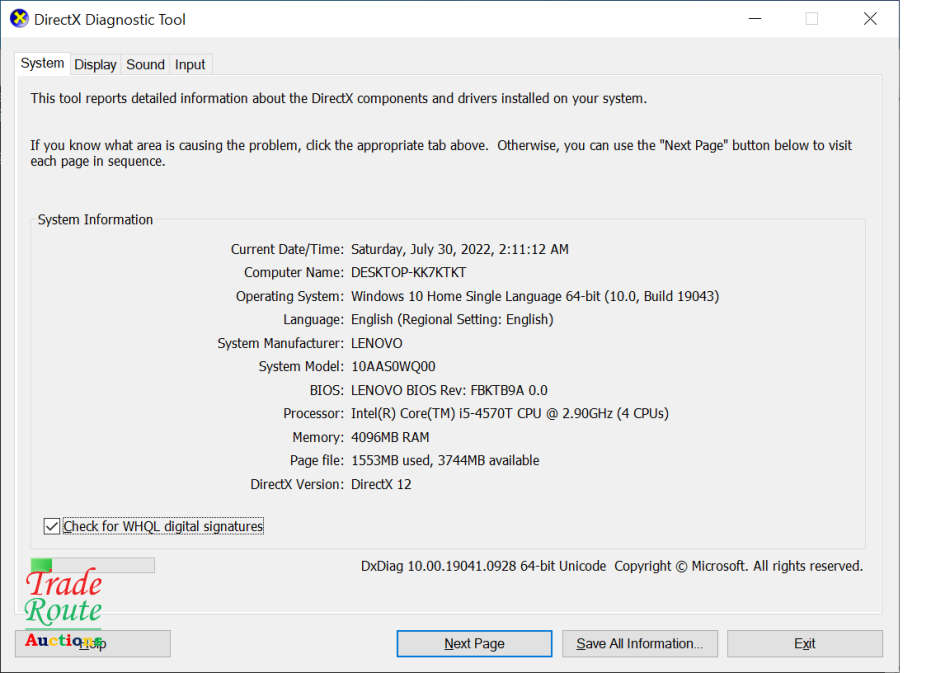This screenshot has width=950, height=673.
Task: Select the System tab
Action: click(x=42, y=63)
